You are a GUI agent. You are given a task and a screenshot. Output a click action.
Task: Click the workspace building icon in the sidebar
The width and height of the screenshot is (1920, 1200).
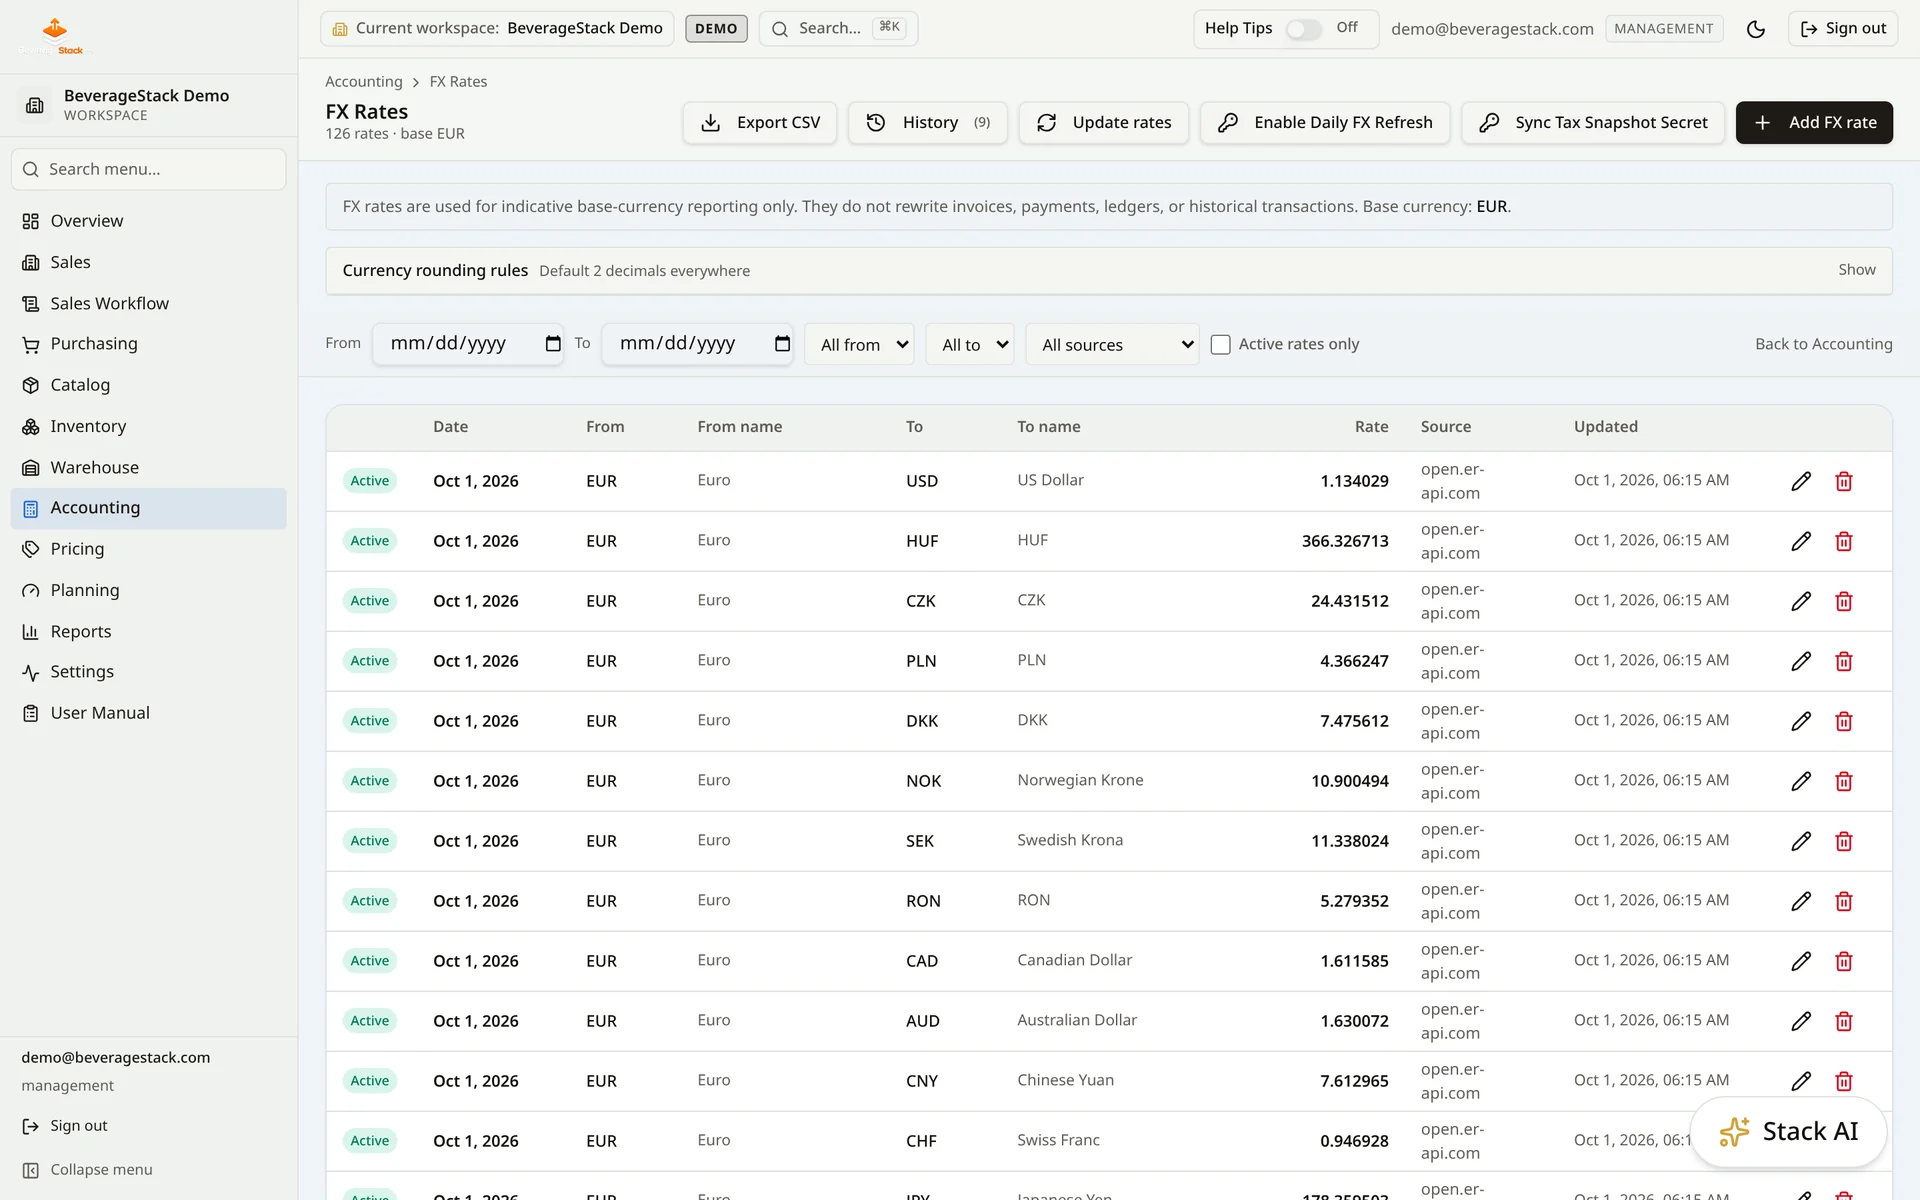pos(35,105)
